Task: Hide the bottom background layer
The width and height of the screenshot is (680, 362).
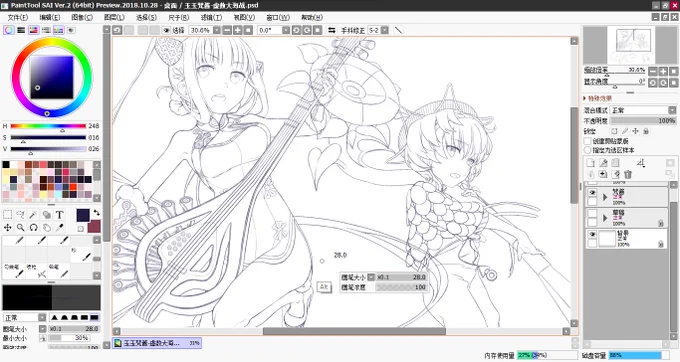Action: (x=592, y=234)
